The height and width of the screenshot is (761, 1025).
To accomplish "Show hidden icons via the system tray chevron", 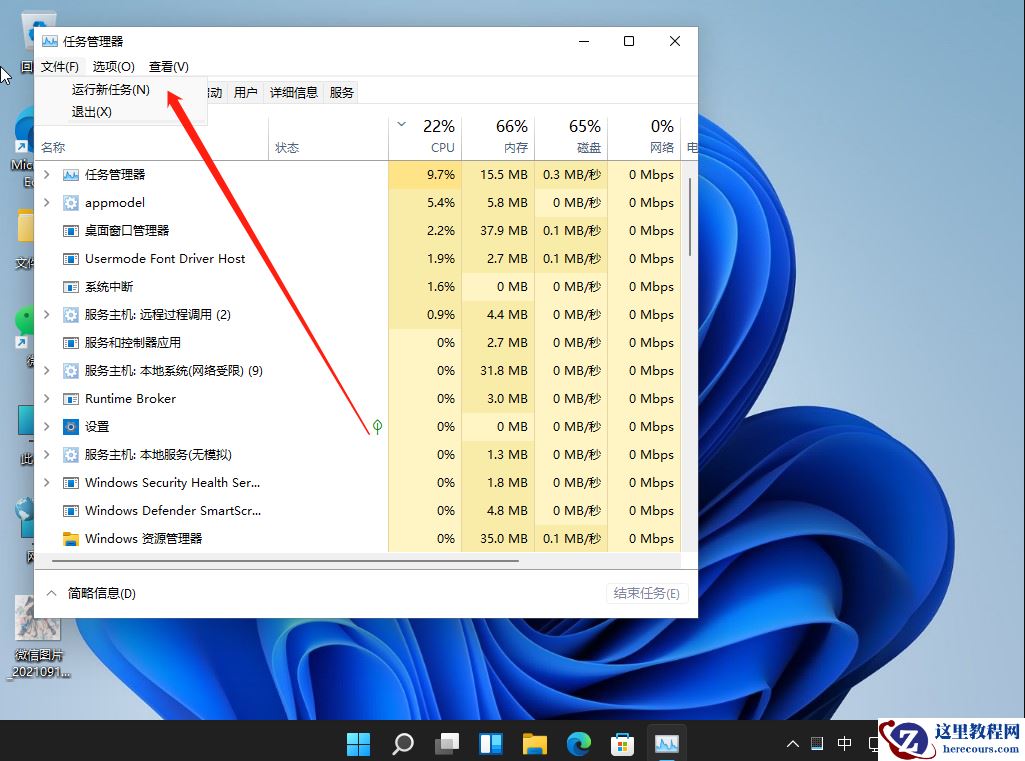I will (x=791, y=744).
